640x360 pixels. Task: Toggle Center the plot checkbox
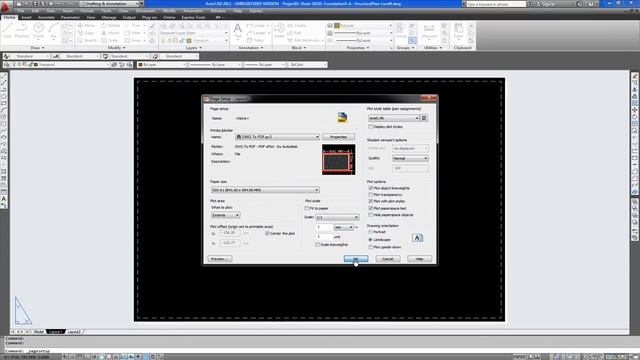pyautogui.click(x=267, y=233)
